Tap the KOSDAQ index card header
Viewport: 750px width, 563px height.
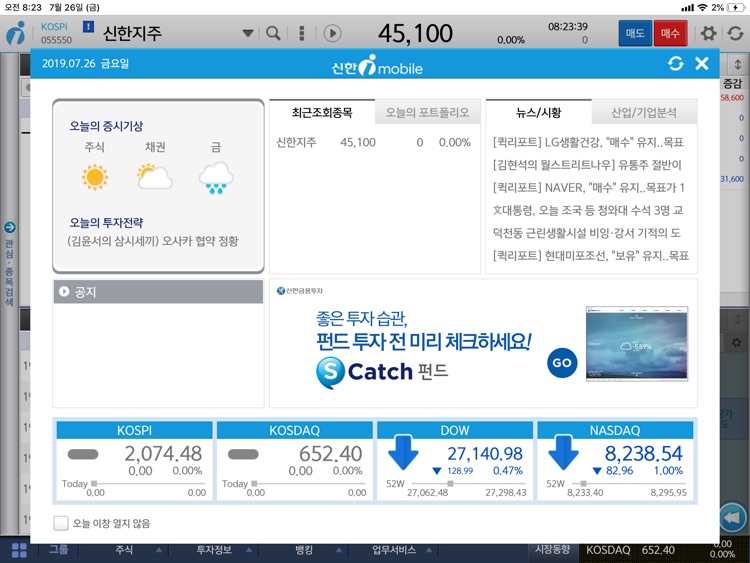[295, 430]
